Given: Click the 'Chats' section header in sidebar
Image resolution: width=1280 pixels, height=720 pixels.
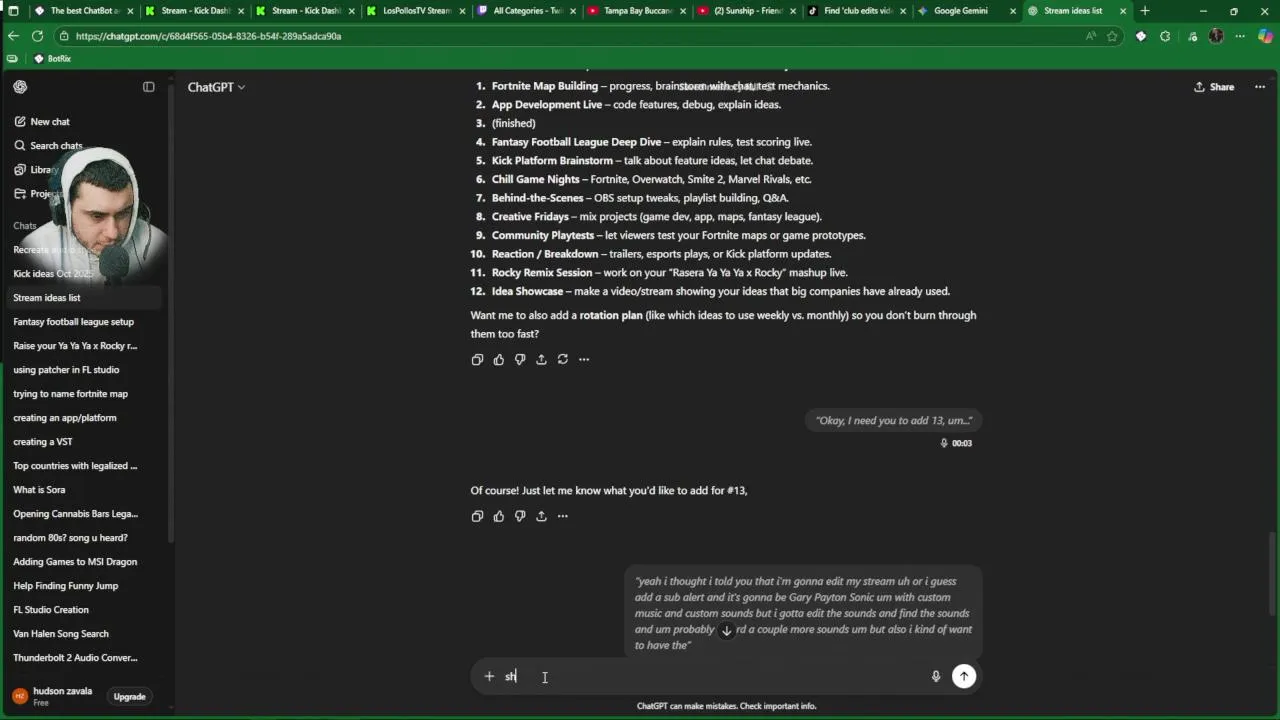Looking at the screenshot, I should tap(25, 226).
